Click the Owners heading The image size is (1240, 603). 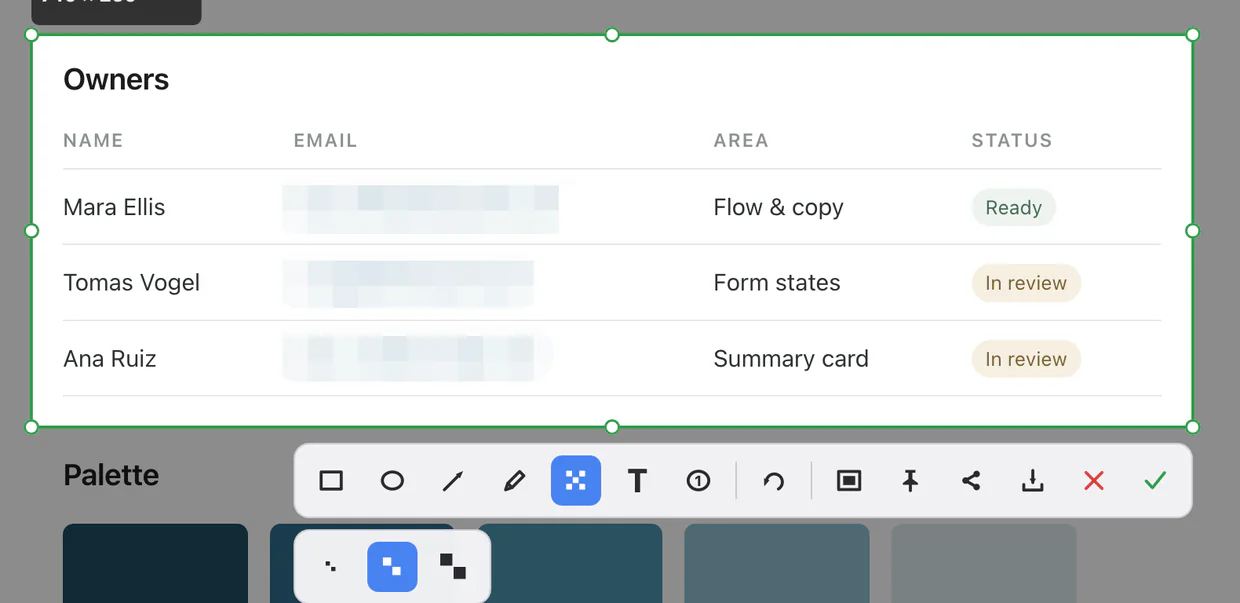(x=116, y=80)
